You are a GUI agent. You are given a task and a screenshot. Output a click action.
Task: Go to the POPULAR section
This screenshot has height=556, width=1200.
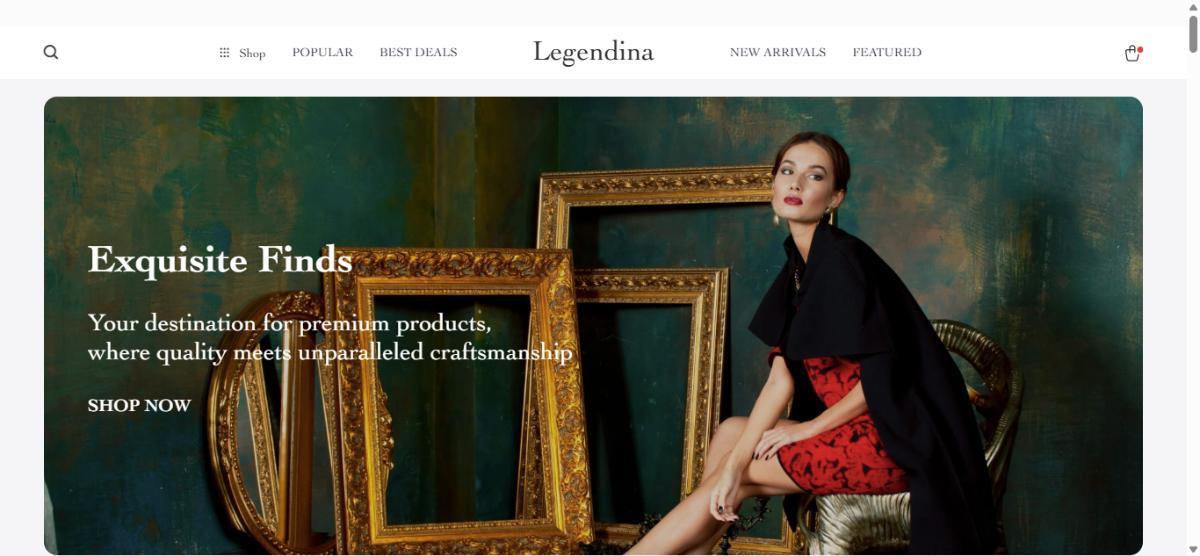322,52
